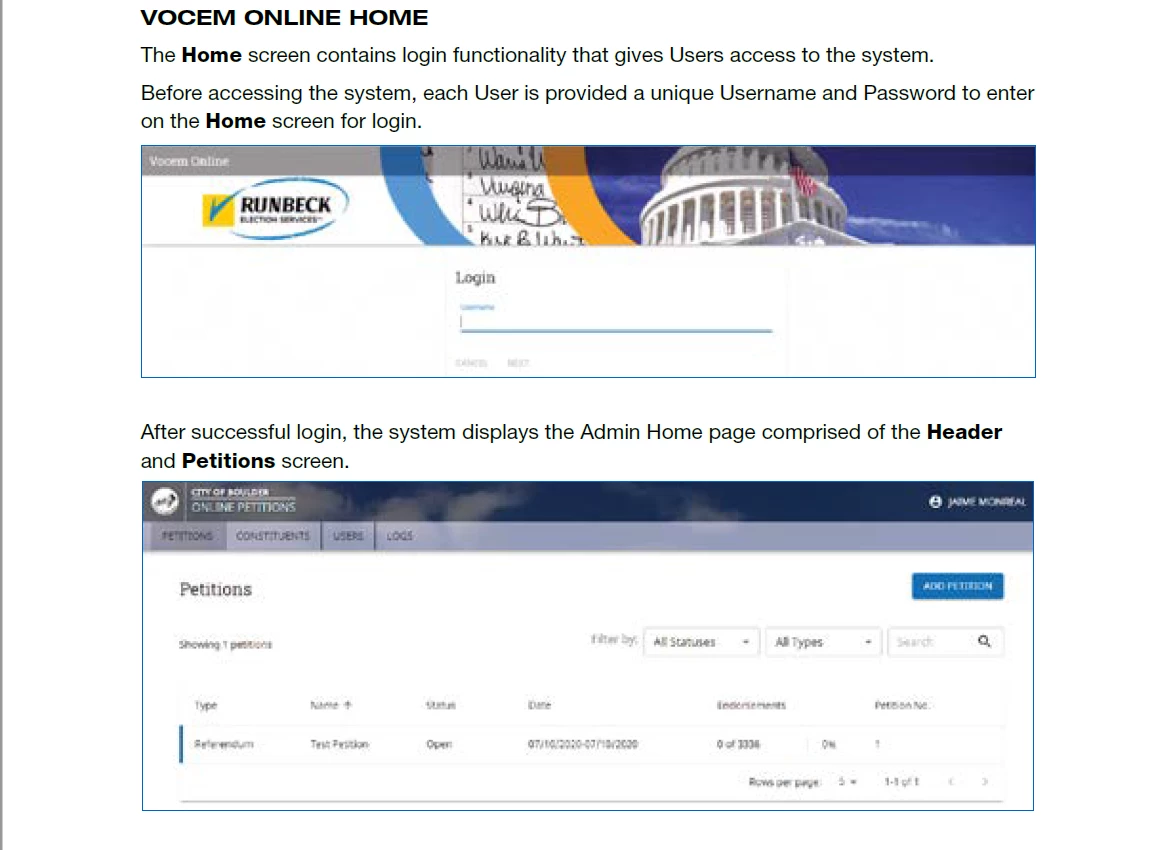Click the Petitions page heading
This screenshot has width=1171, height=850.
216,589
